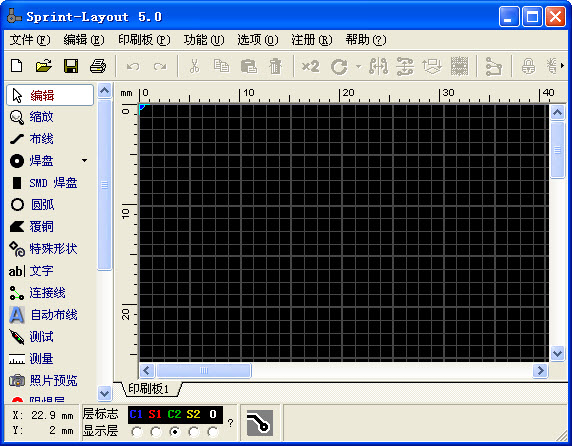Click the Cut scissors icon

click(x=195, y=66)
